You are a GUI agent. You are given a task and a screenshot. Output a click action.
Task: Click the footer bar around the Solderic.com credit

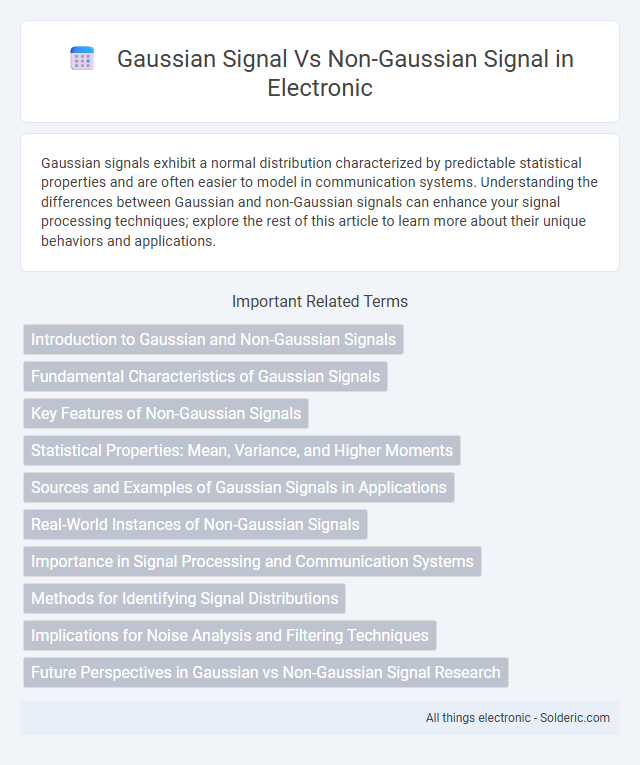(320, 718)
